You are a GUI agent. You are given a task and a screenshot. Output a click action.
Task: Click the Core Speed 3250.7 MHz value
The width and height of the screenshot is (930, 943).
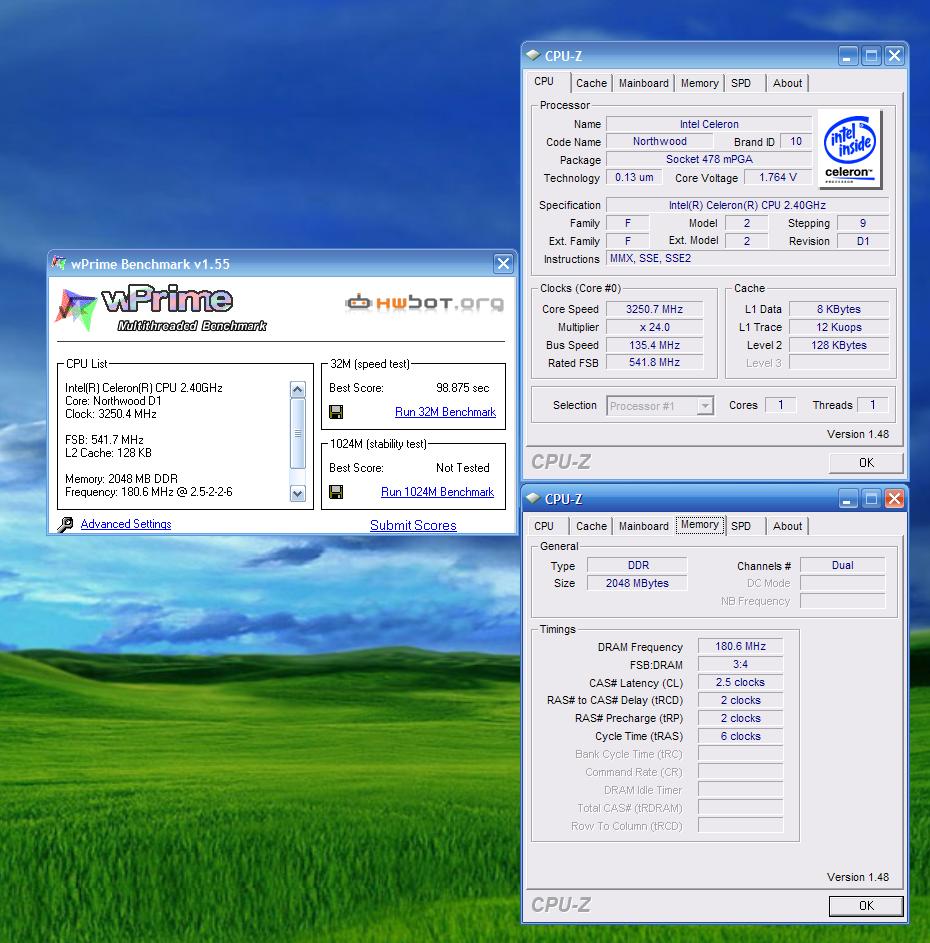tap(654, 309)
